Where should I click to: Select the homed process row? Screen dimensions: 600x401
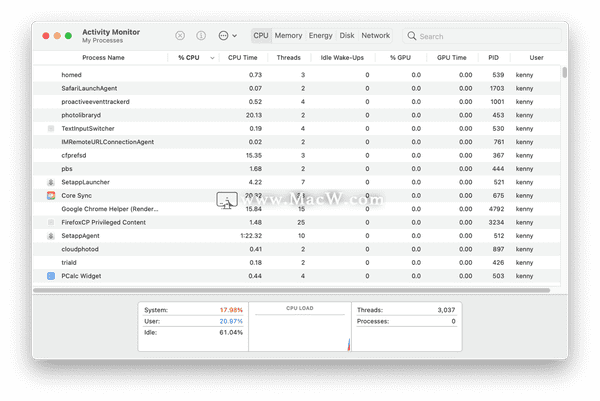point(297,75)
